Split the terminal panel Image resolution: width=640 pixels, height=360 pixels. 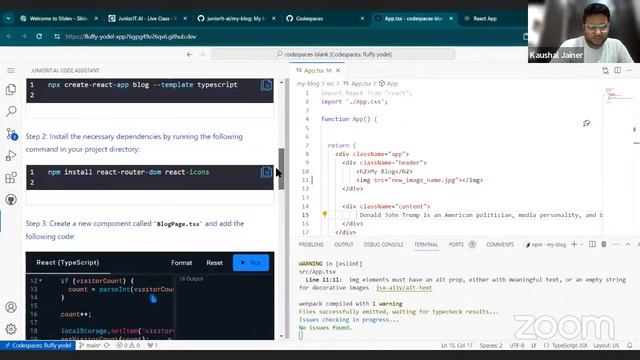tap(592, 244)
